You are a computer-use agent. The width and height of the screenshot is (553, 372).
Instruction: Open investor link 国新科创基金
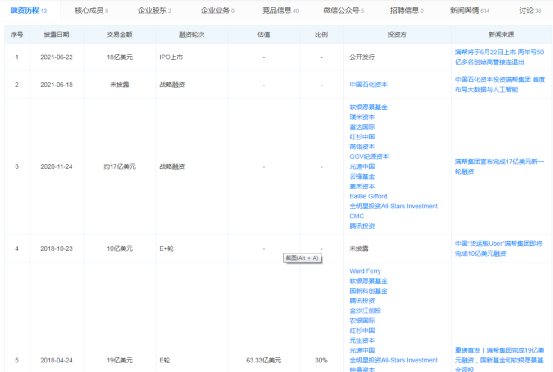[x=368, y=291]
